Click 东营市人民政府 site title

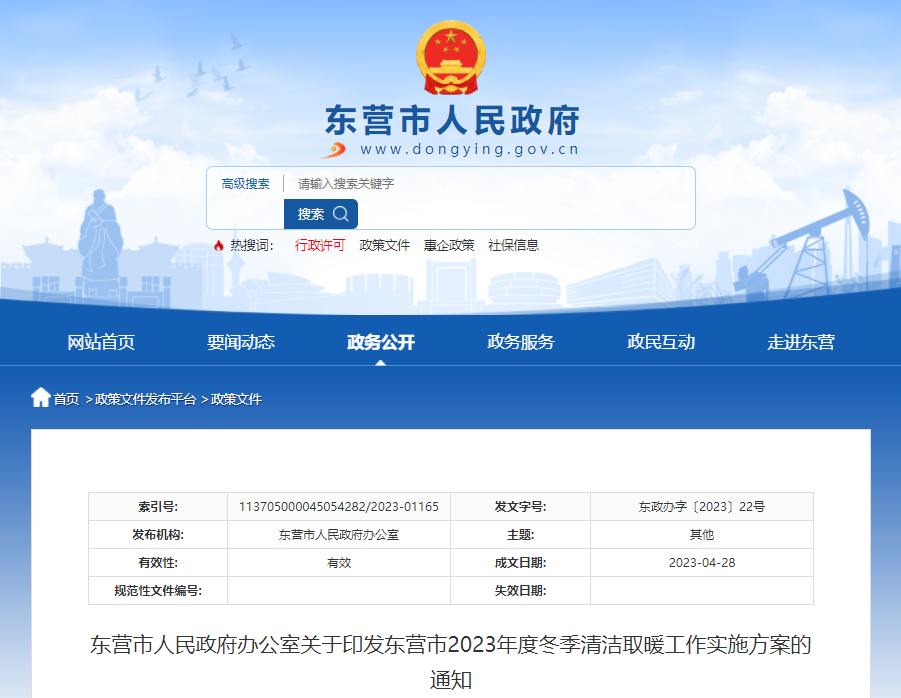[x=452, y=121]
